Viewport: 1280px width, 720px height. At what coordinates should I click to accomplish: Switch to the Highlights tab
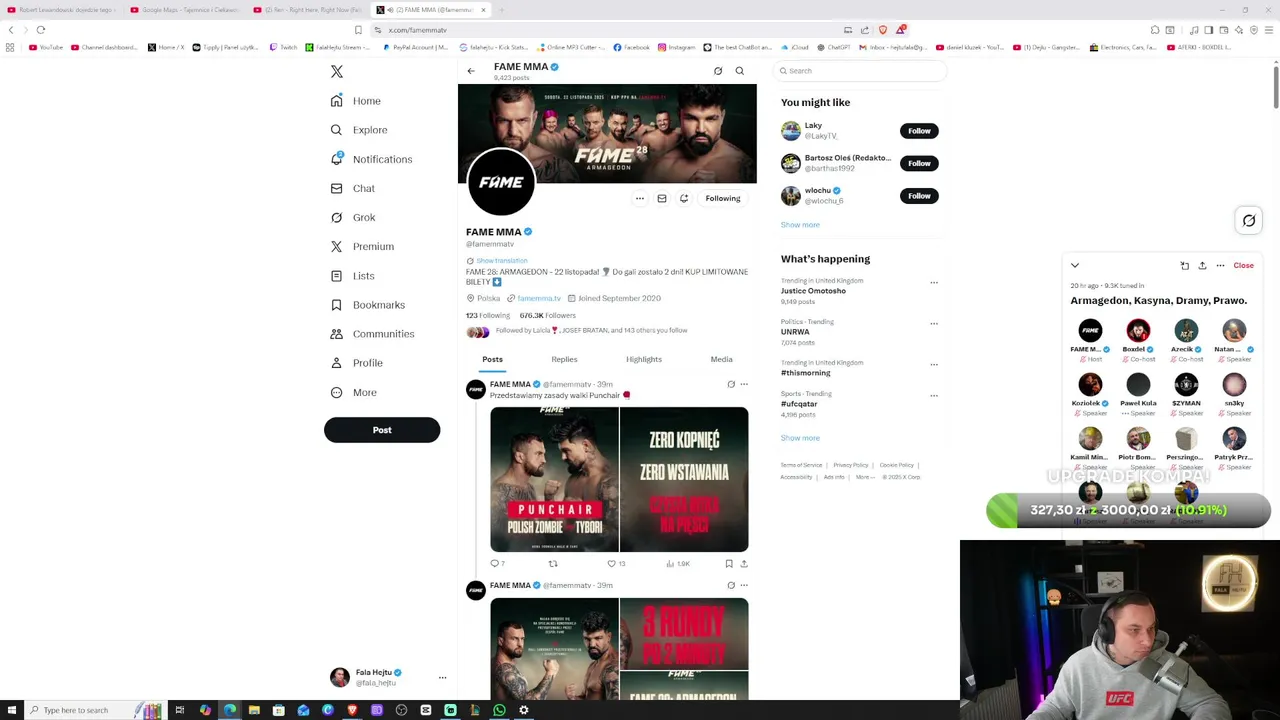point(644,359)
